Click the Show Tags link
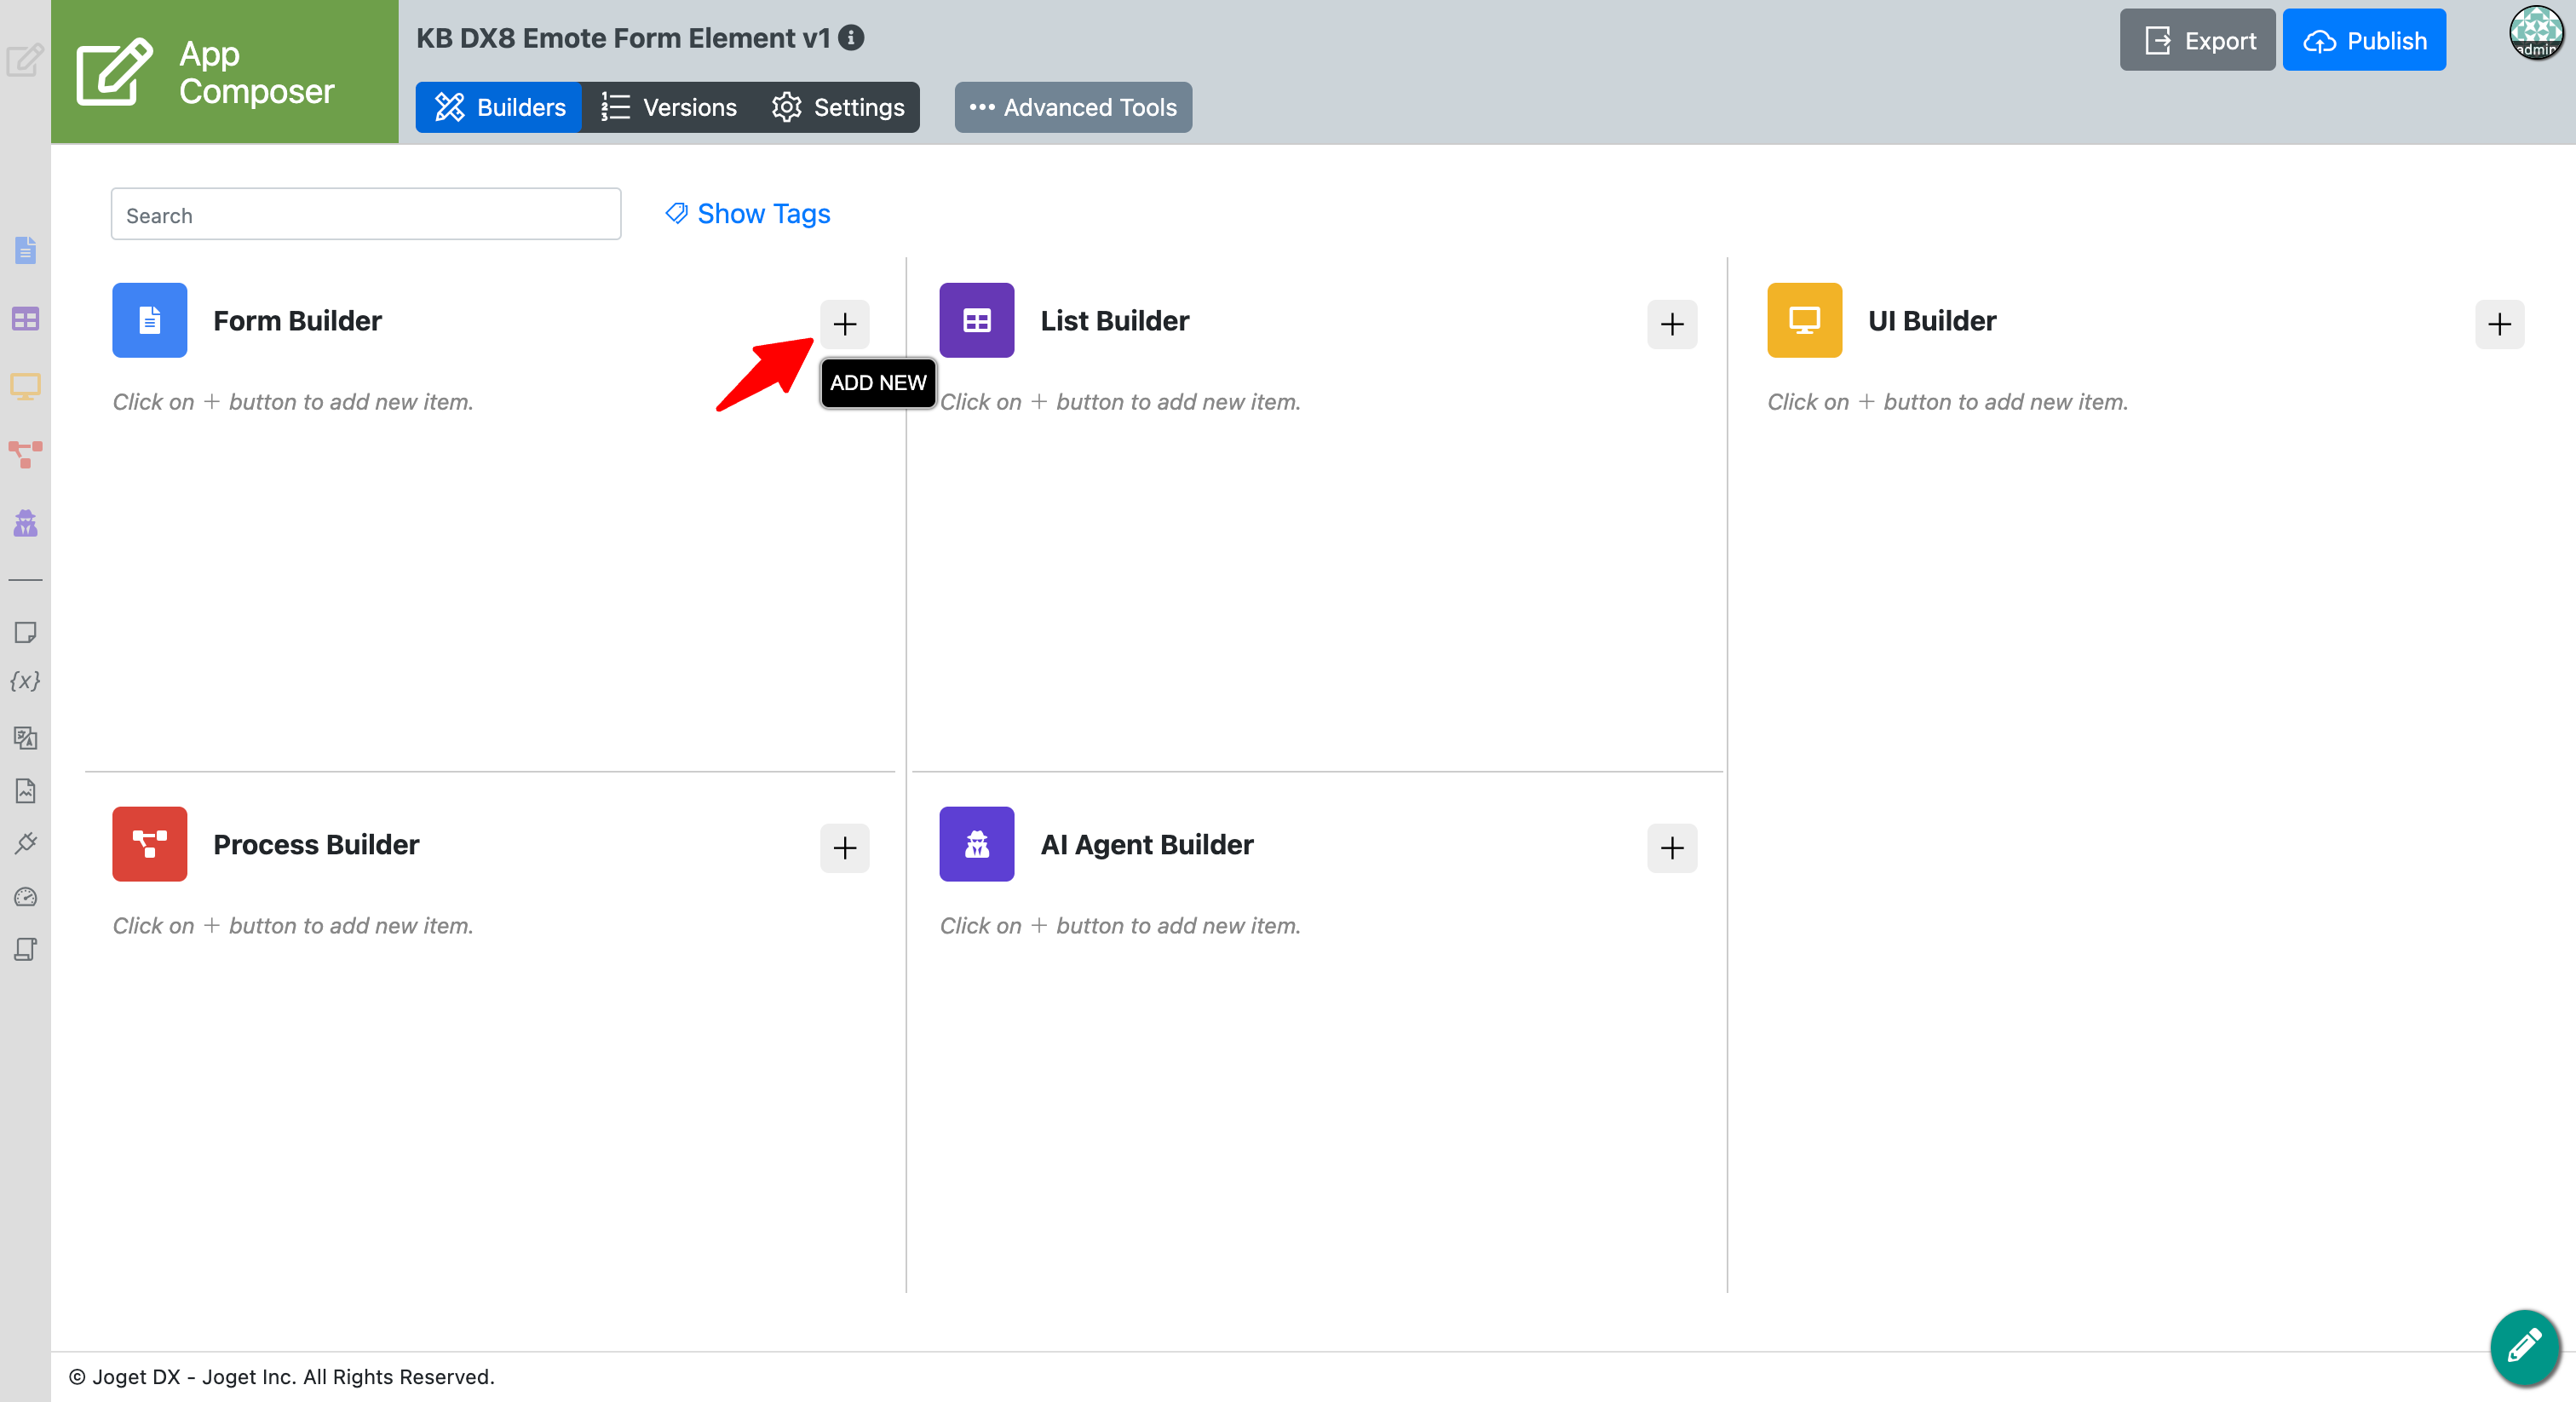The width and height of the screenshot is (2576, 1402). coord(748,213)
